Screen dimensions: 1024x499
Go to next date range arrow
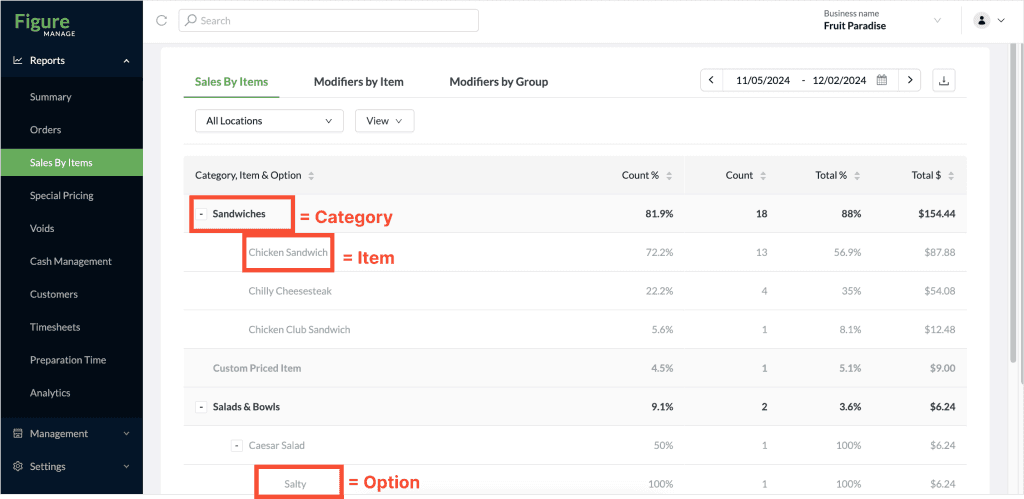click(x=909, y=80)
